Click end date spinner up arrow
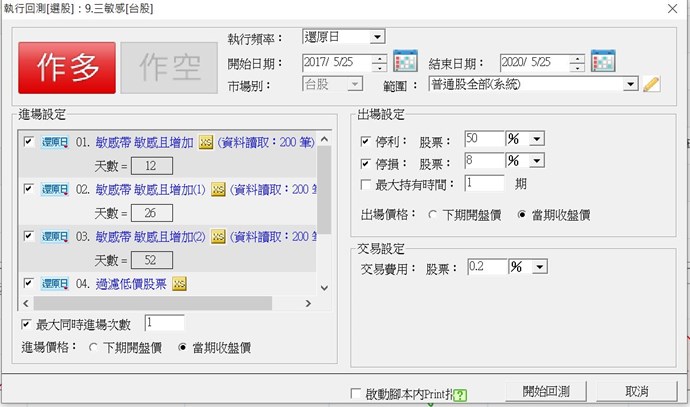Screen dimensions: 690x407 coord(577,59)
